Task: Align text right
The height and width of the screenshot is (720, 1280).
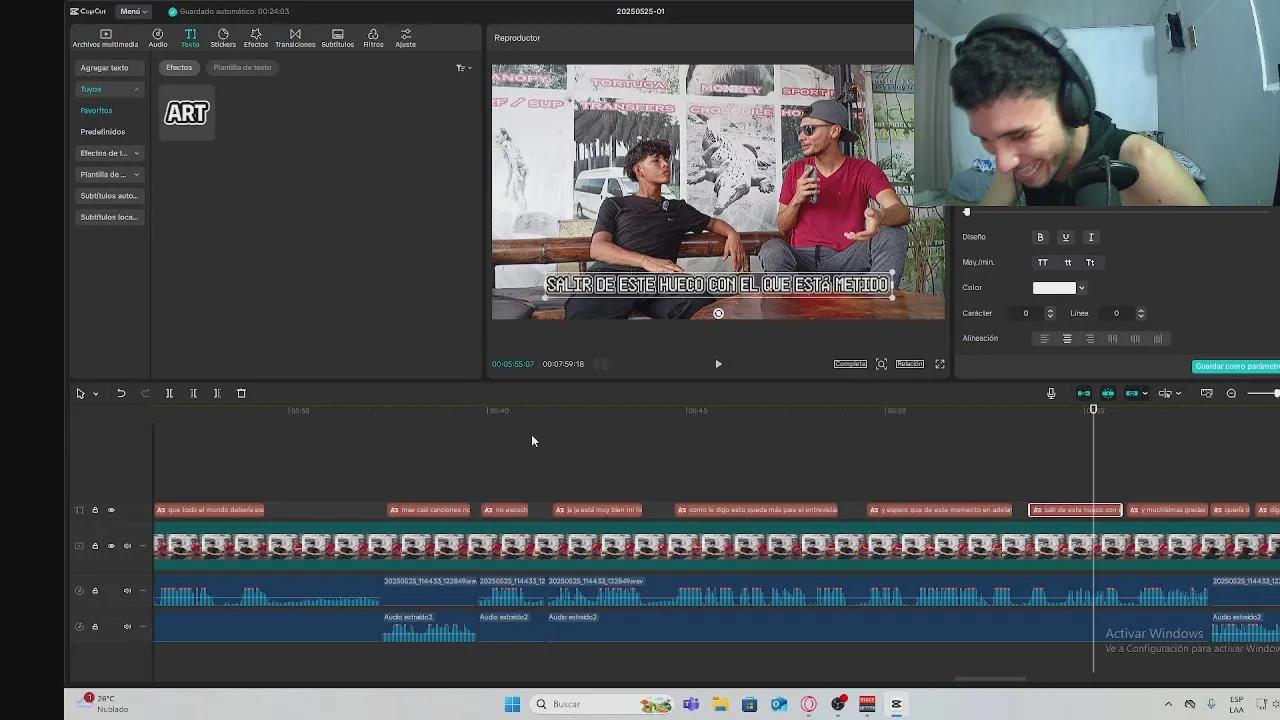Action: click(x=1090, y=339)
